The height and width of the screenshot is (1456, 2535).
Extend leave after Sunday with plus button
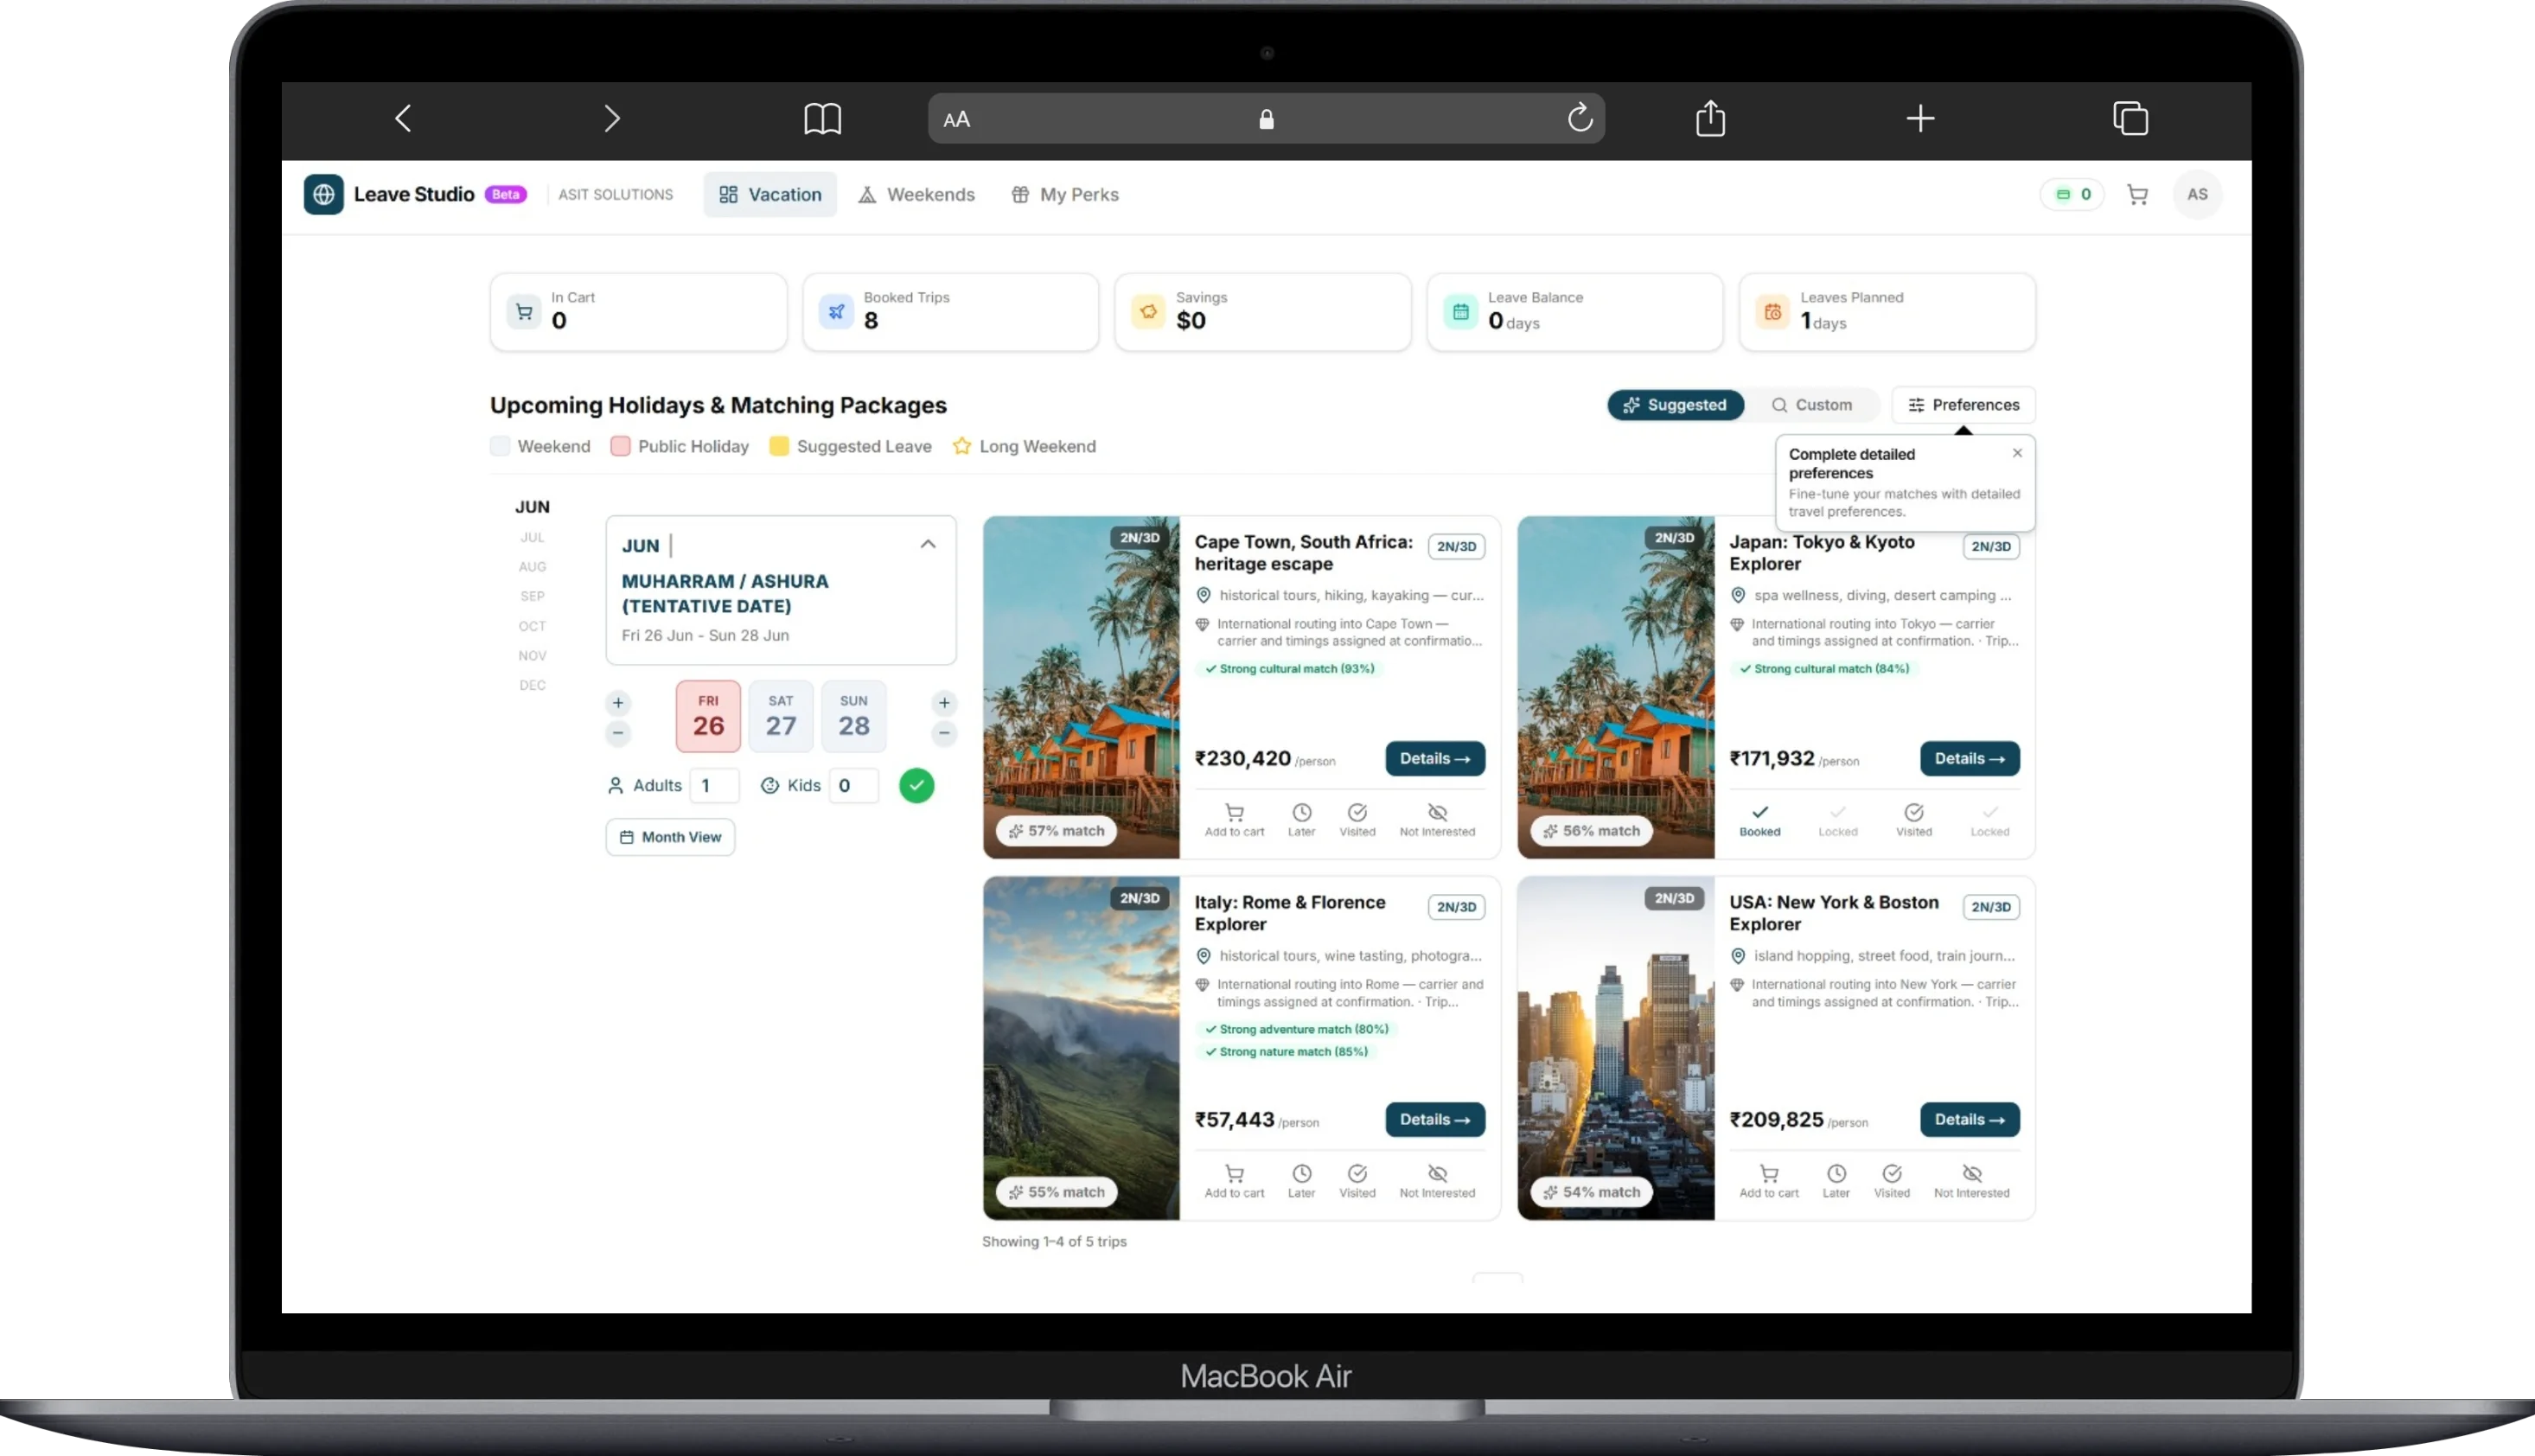click(944, 702)
